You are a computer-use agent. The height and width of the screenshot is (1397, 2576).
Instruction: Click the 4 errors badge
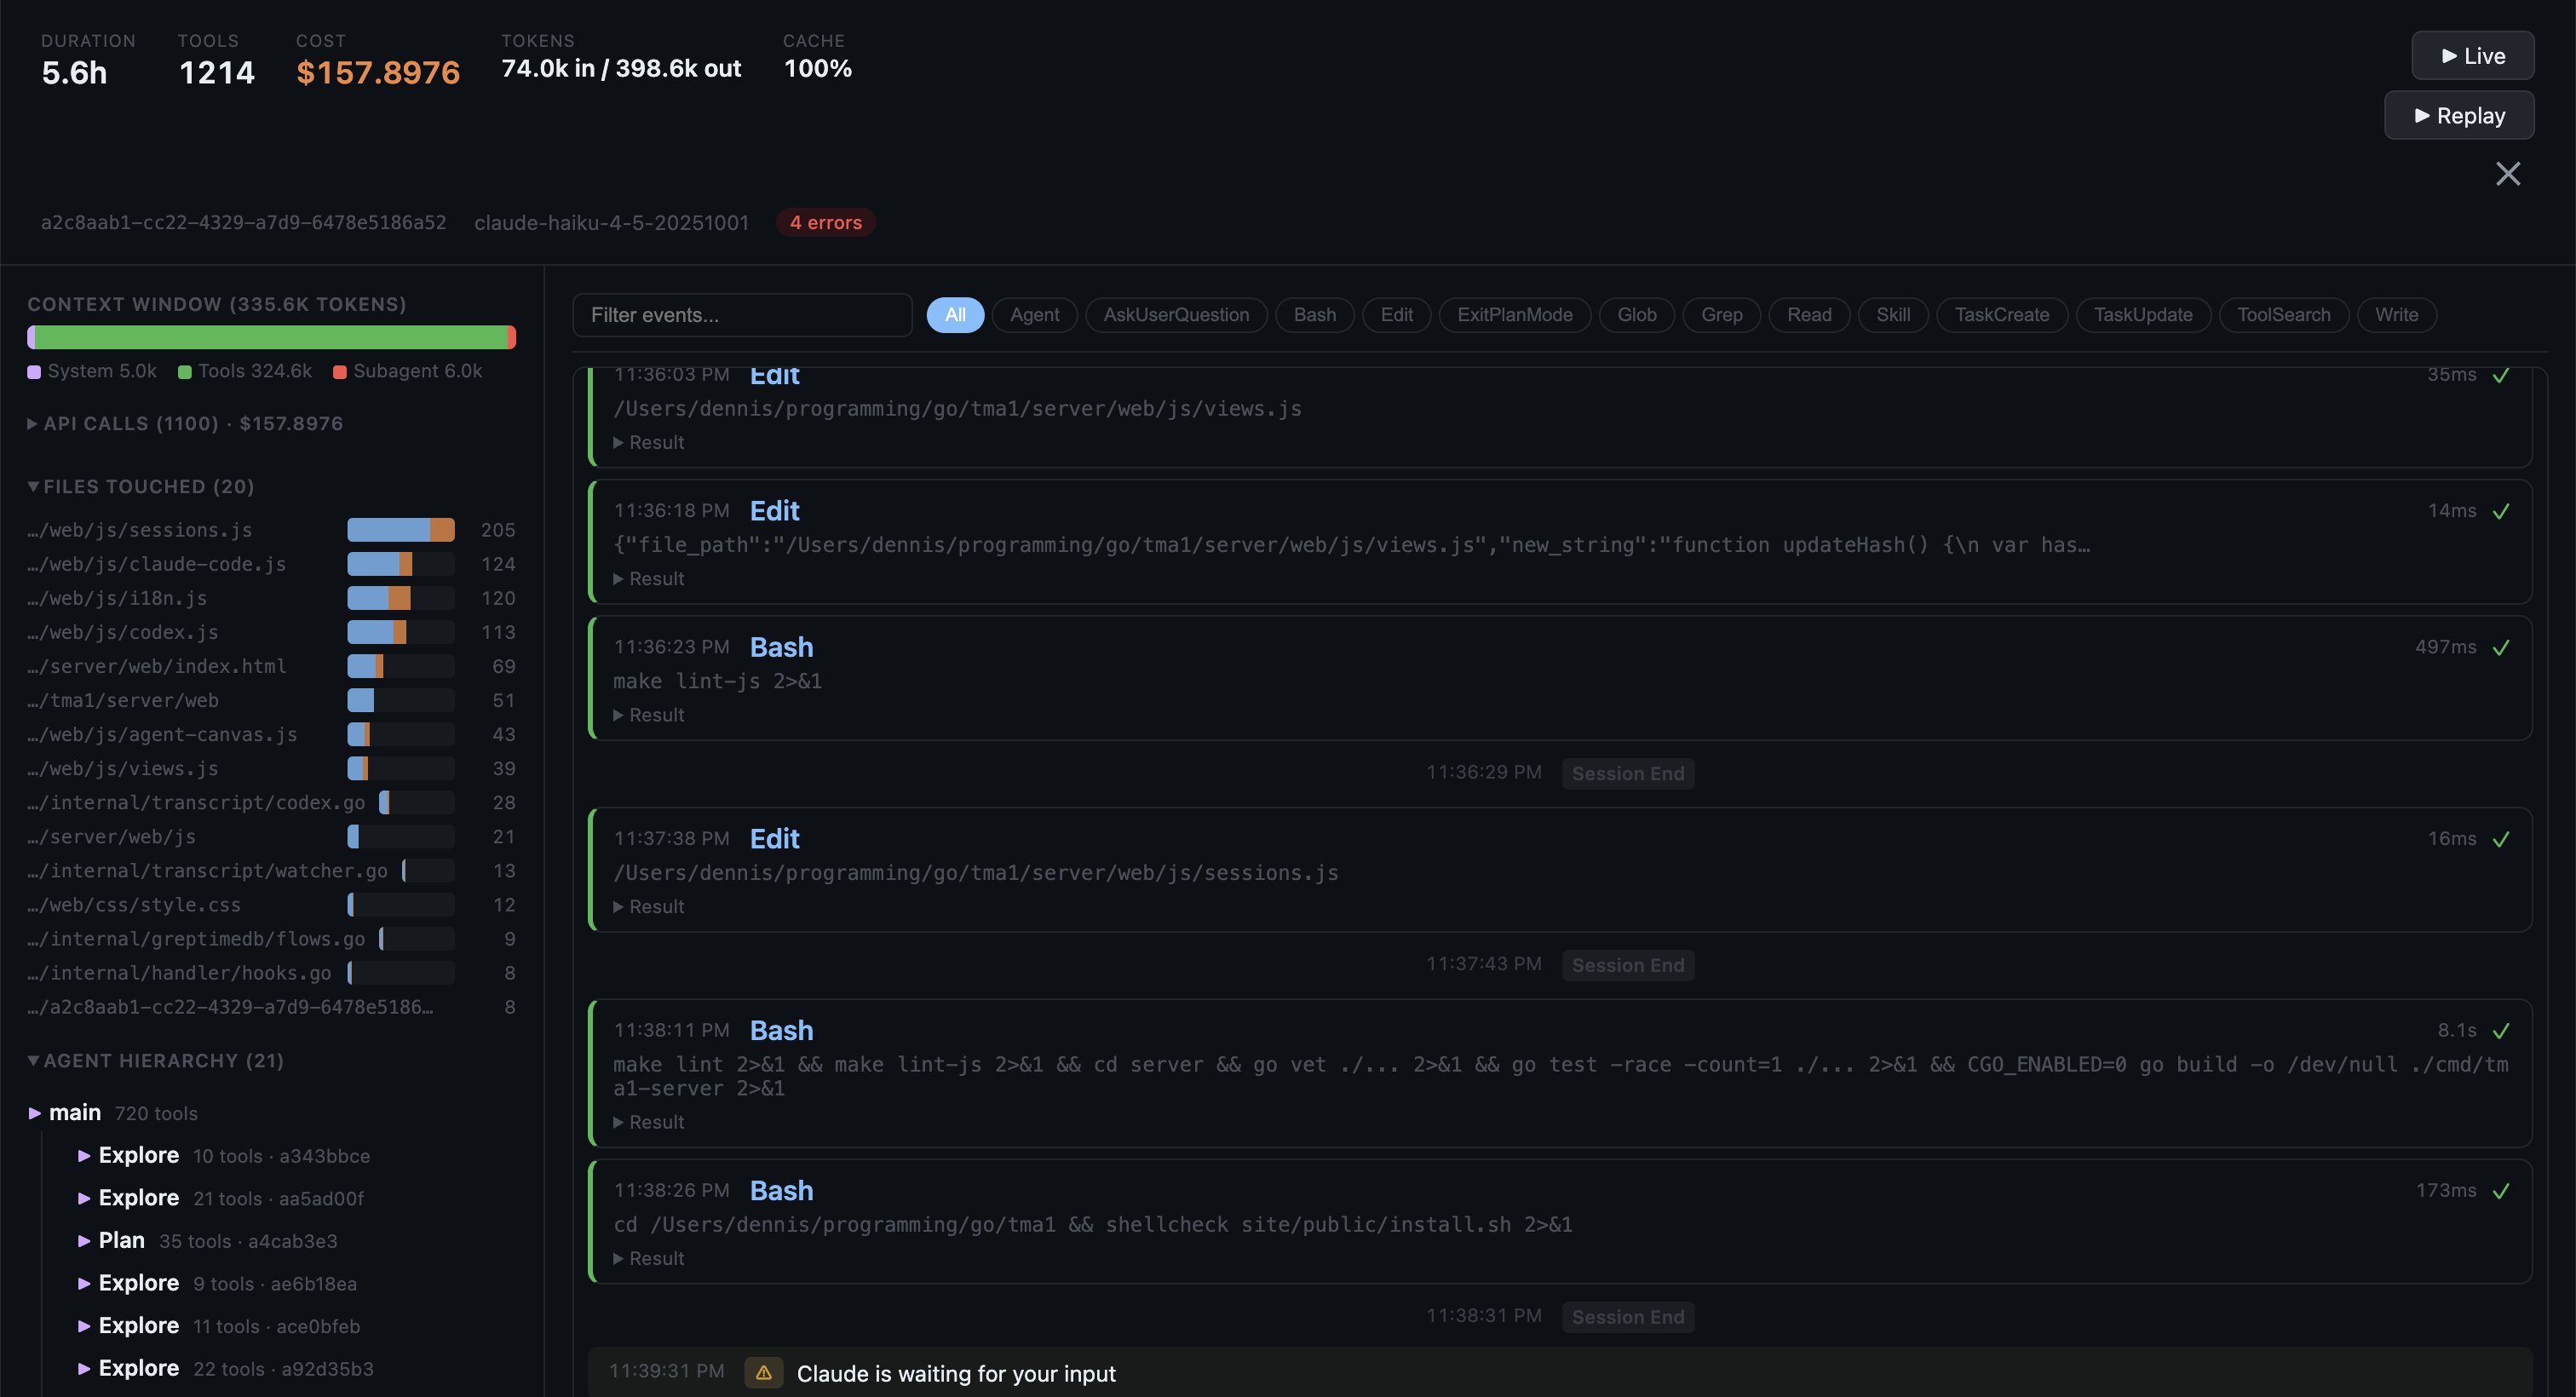pos(825,223)
